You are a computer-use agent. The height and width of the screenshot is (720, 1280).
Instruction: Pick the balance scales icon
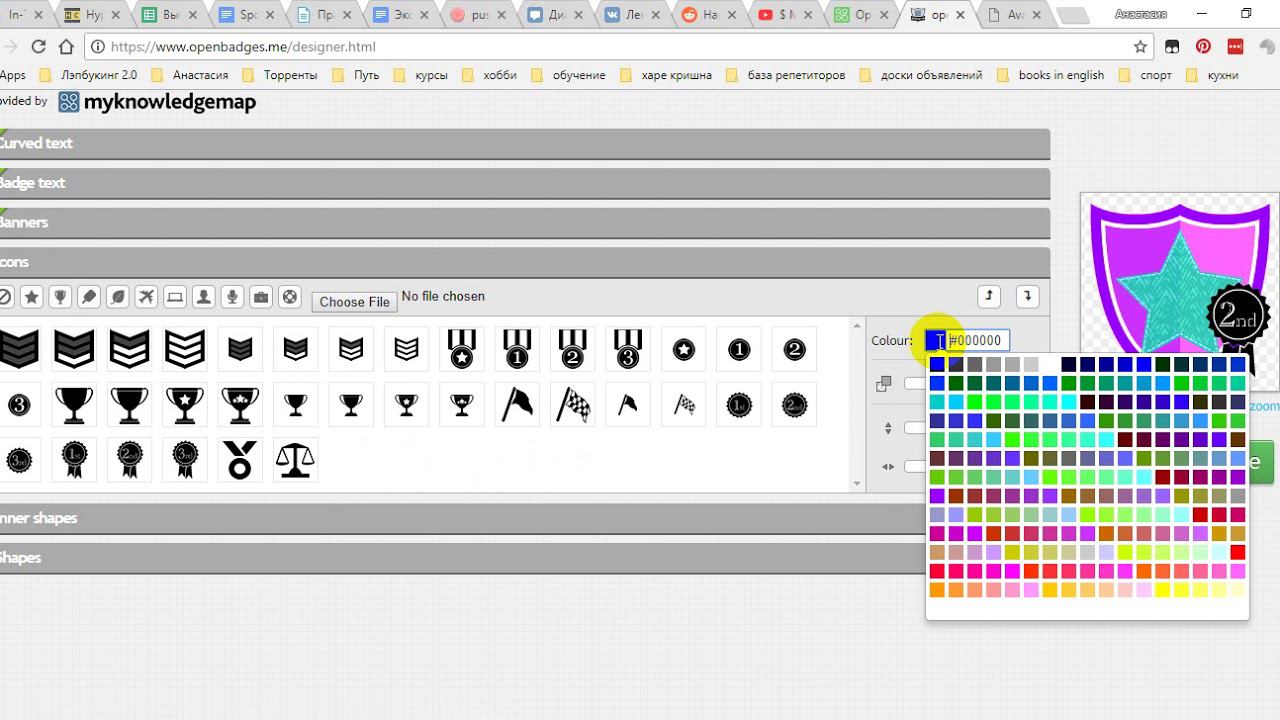(x=295, y=460)
